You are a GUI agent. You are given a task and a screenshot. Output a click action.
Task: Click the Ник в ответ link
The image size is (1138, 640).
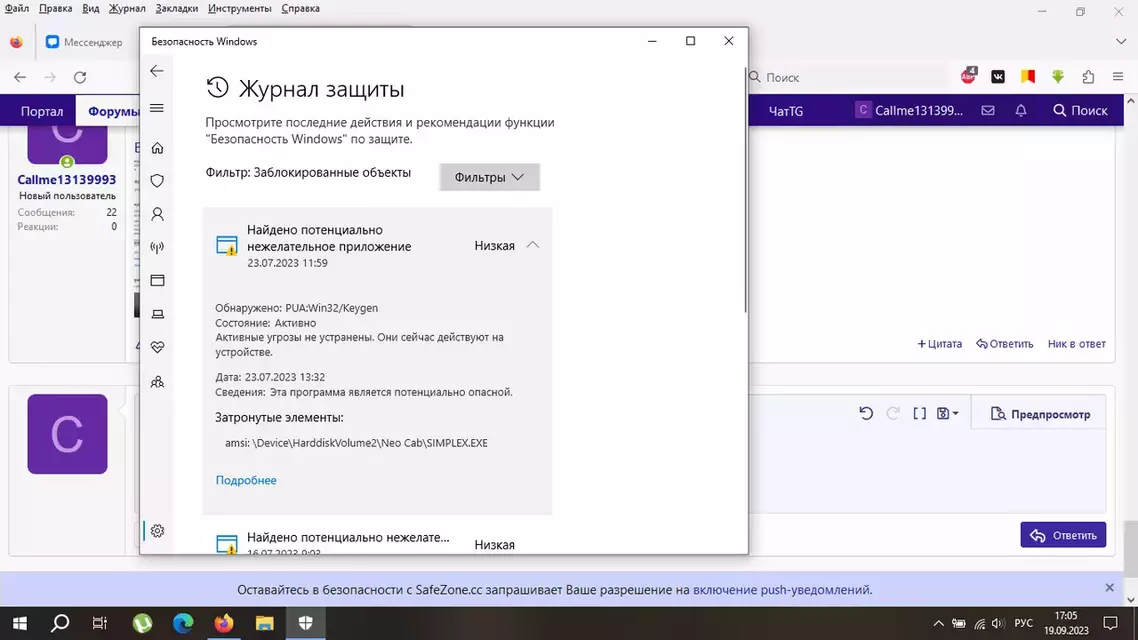point(1076,344)
